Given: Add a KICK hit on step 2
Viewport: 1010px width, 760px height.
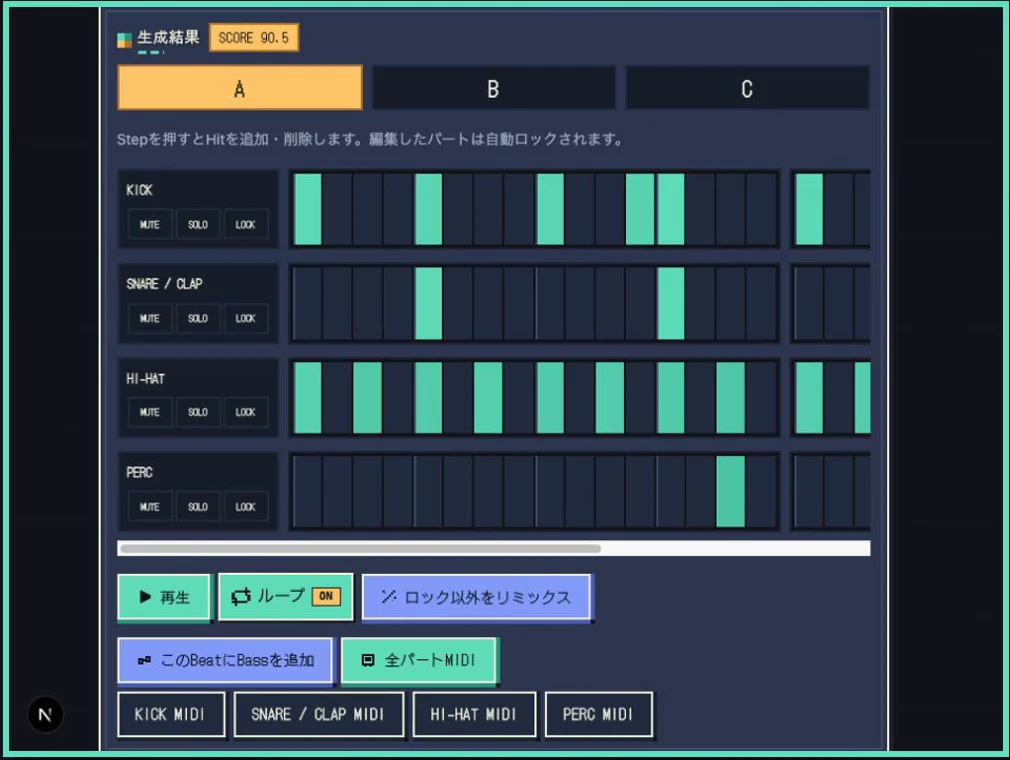Looking at the screenshot, I should 338,209.
